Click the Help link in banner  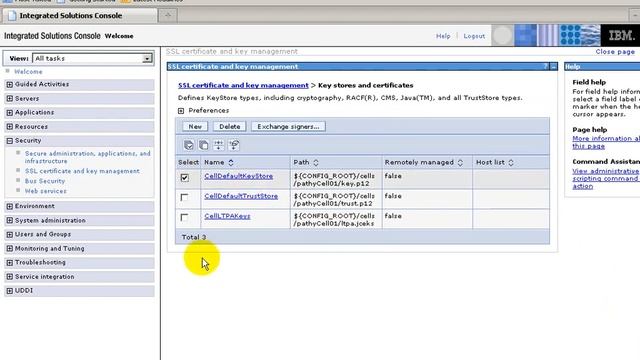tap(443, 36)
